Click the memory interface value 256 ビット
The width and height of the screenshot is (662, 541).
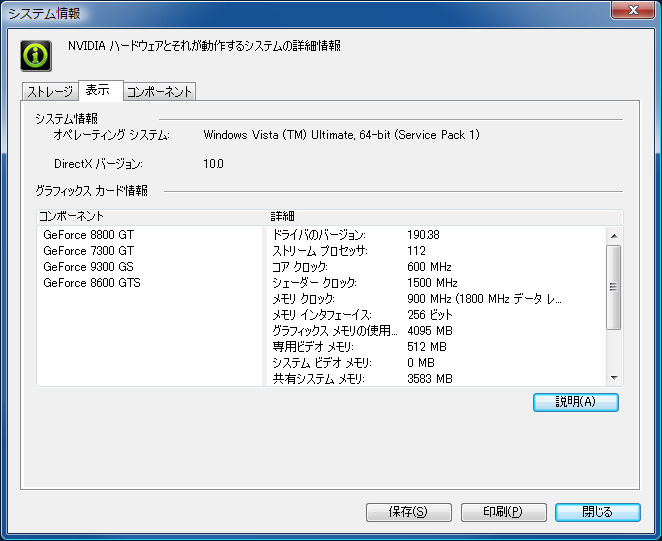[x=430, y=315]
